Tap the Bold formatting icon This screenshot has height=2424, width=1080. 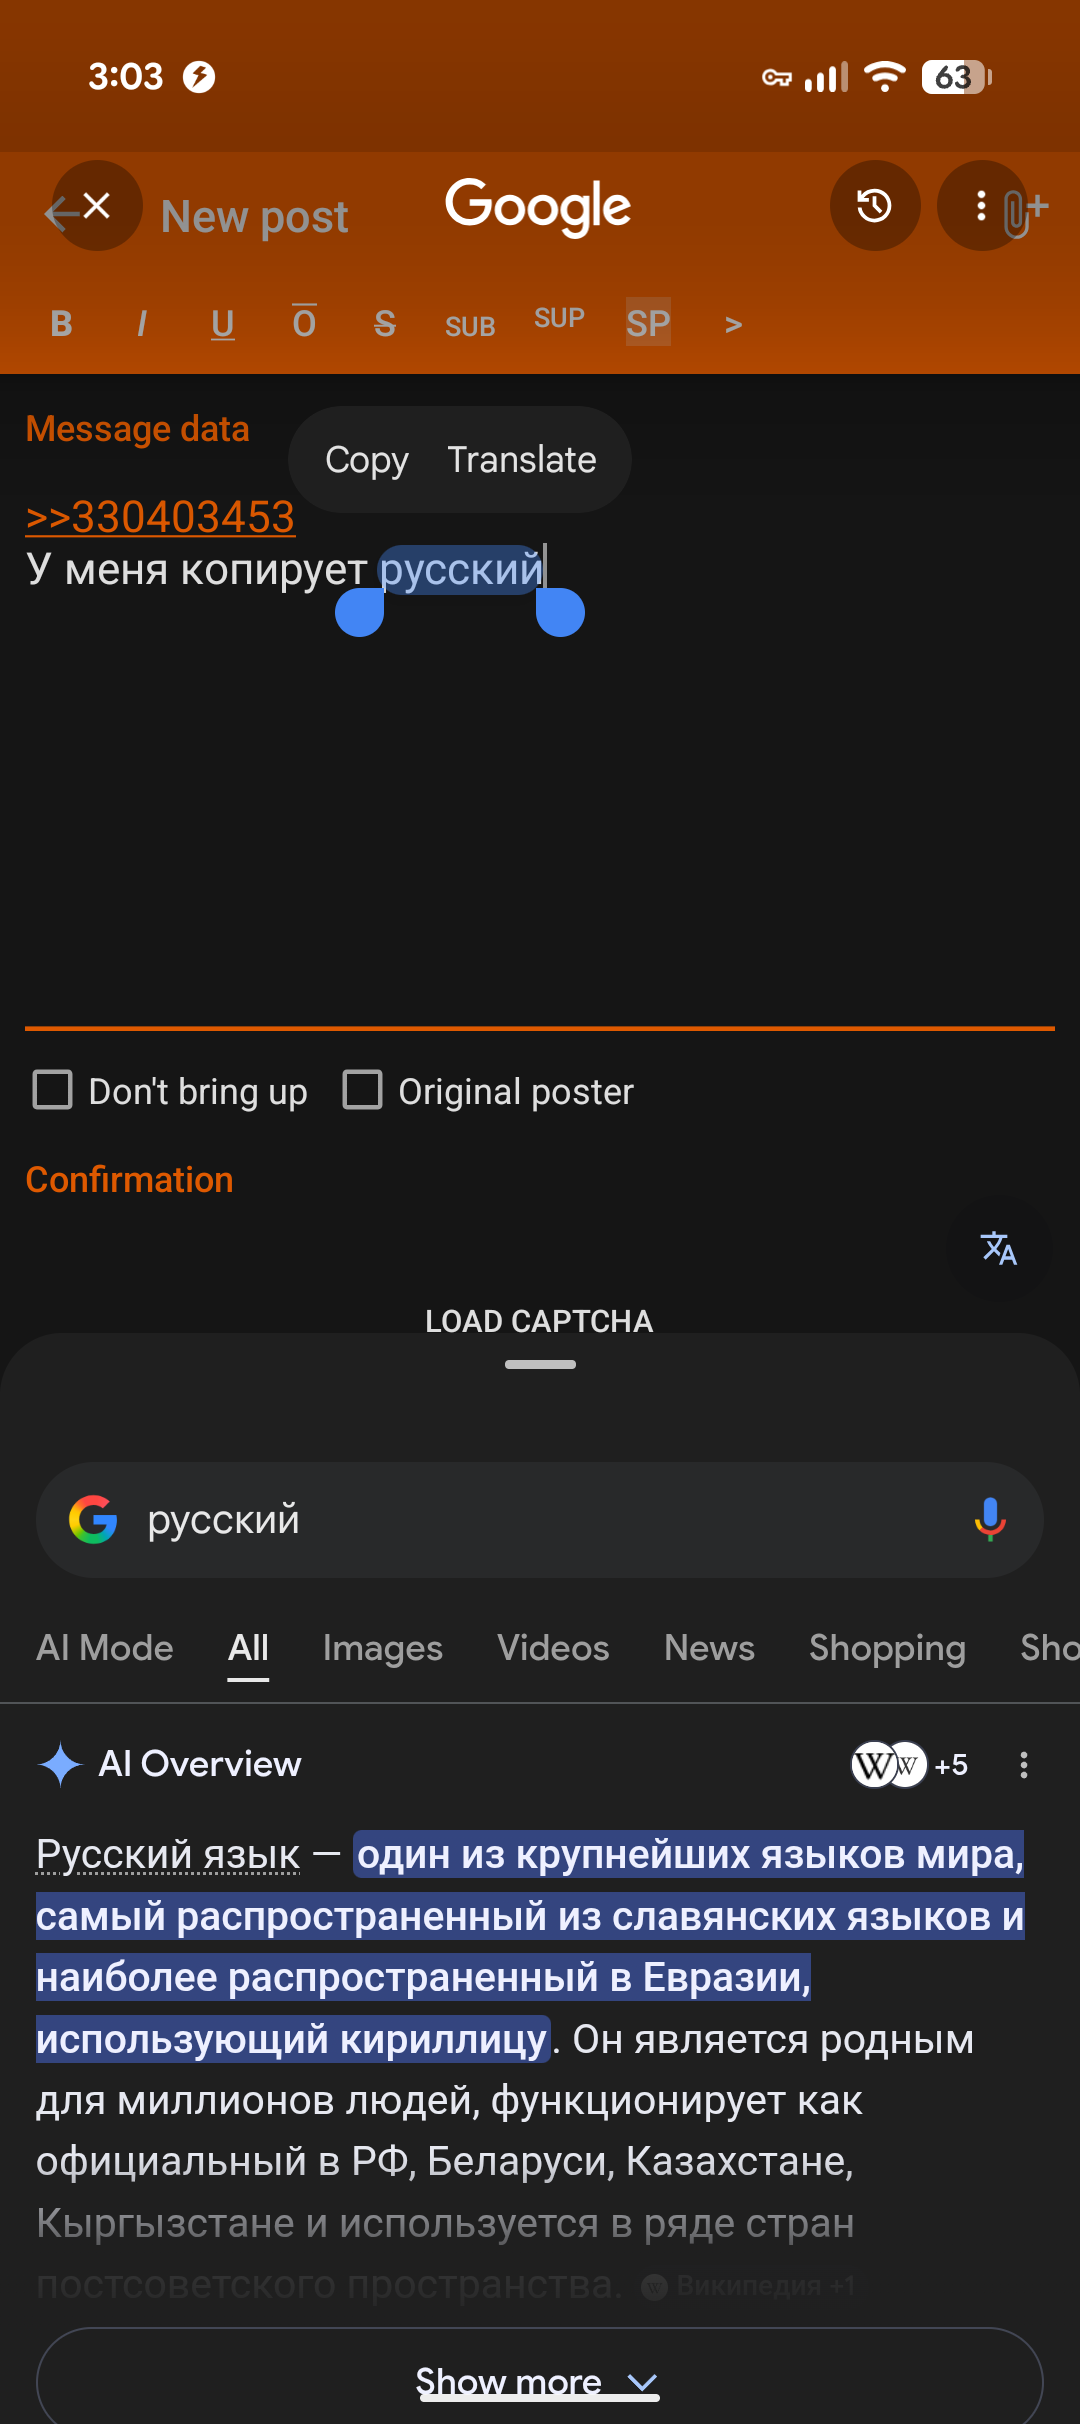tap(61, 324)
